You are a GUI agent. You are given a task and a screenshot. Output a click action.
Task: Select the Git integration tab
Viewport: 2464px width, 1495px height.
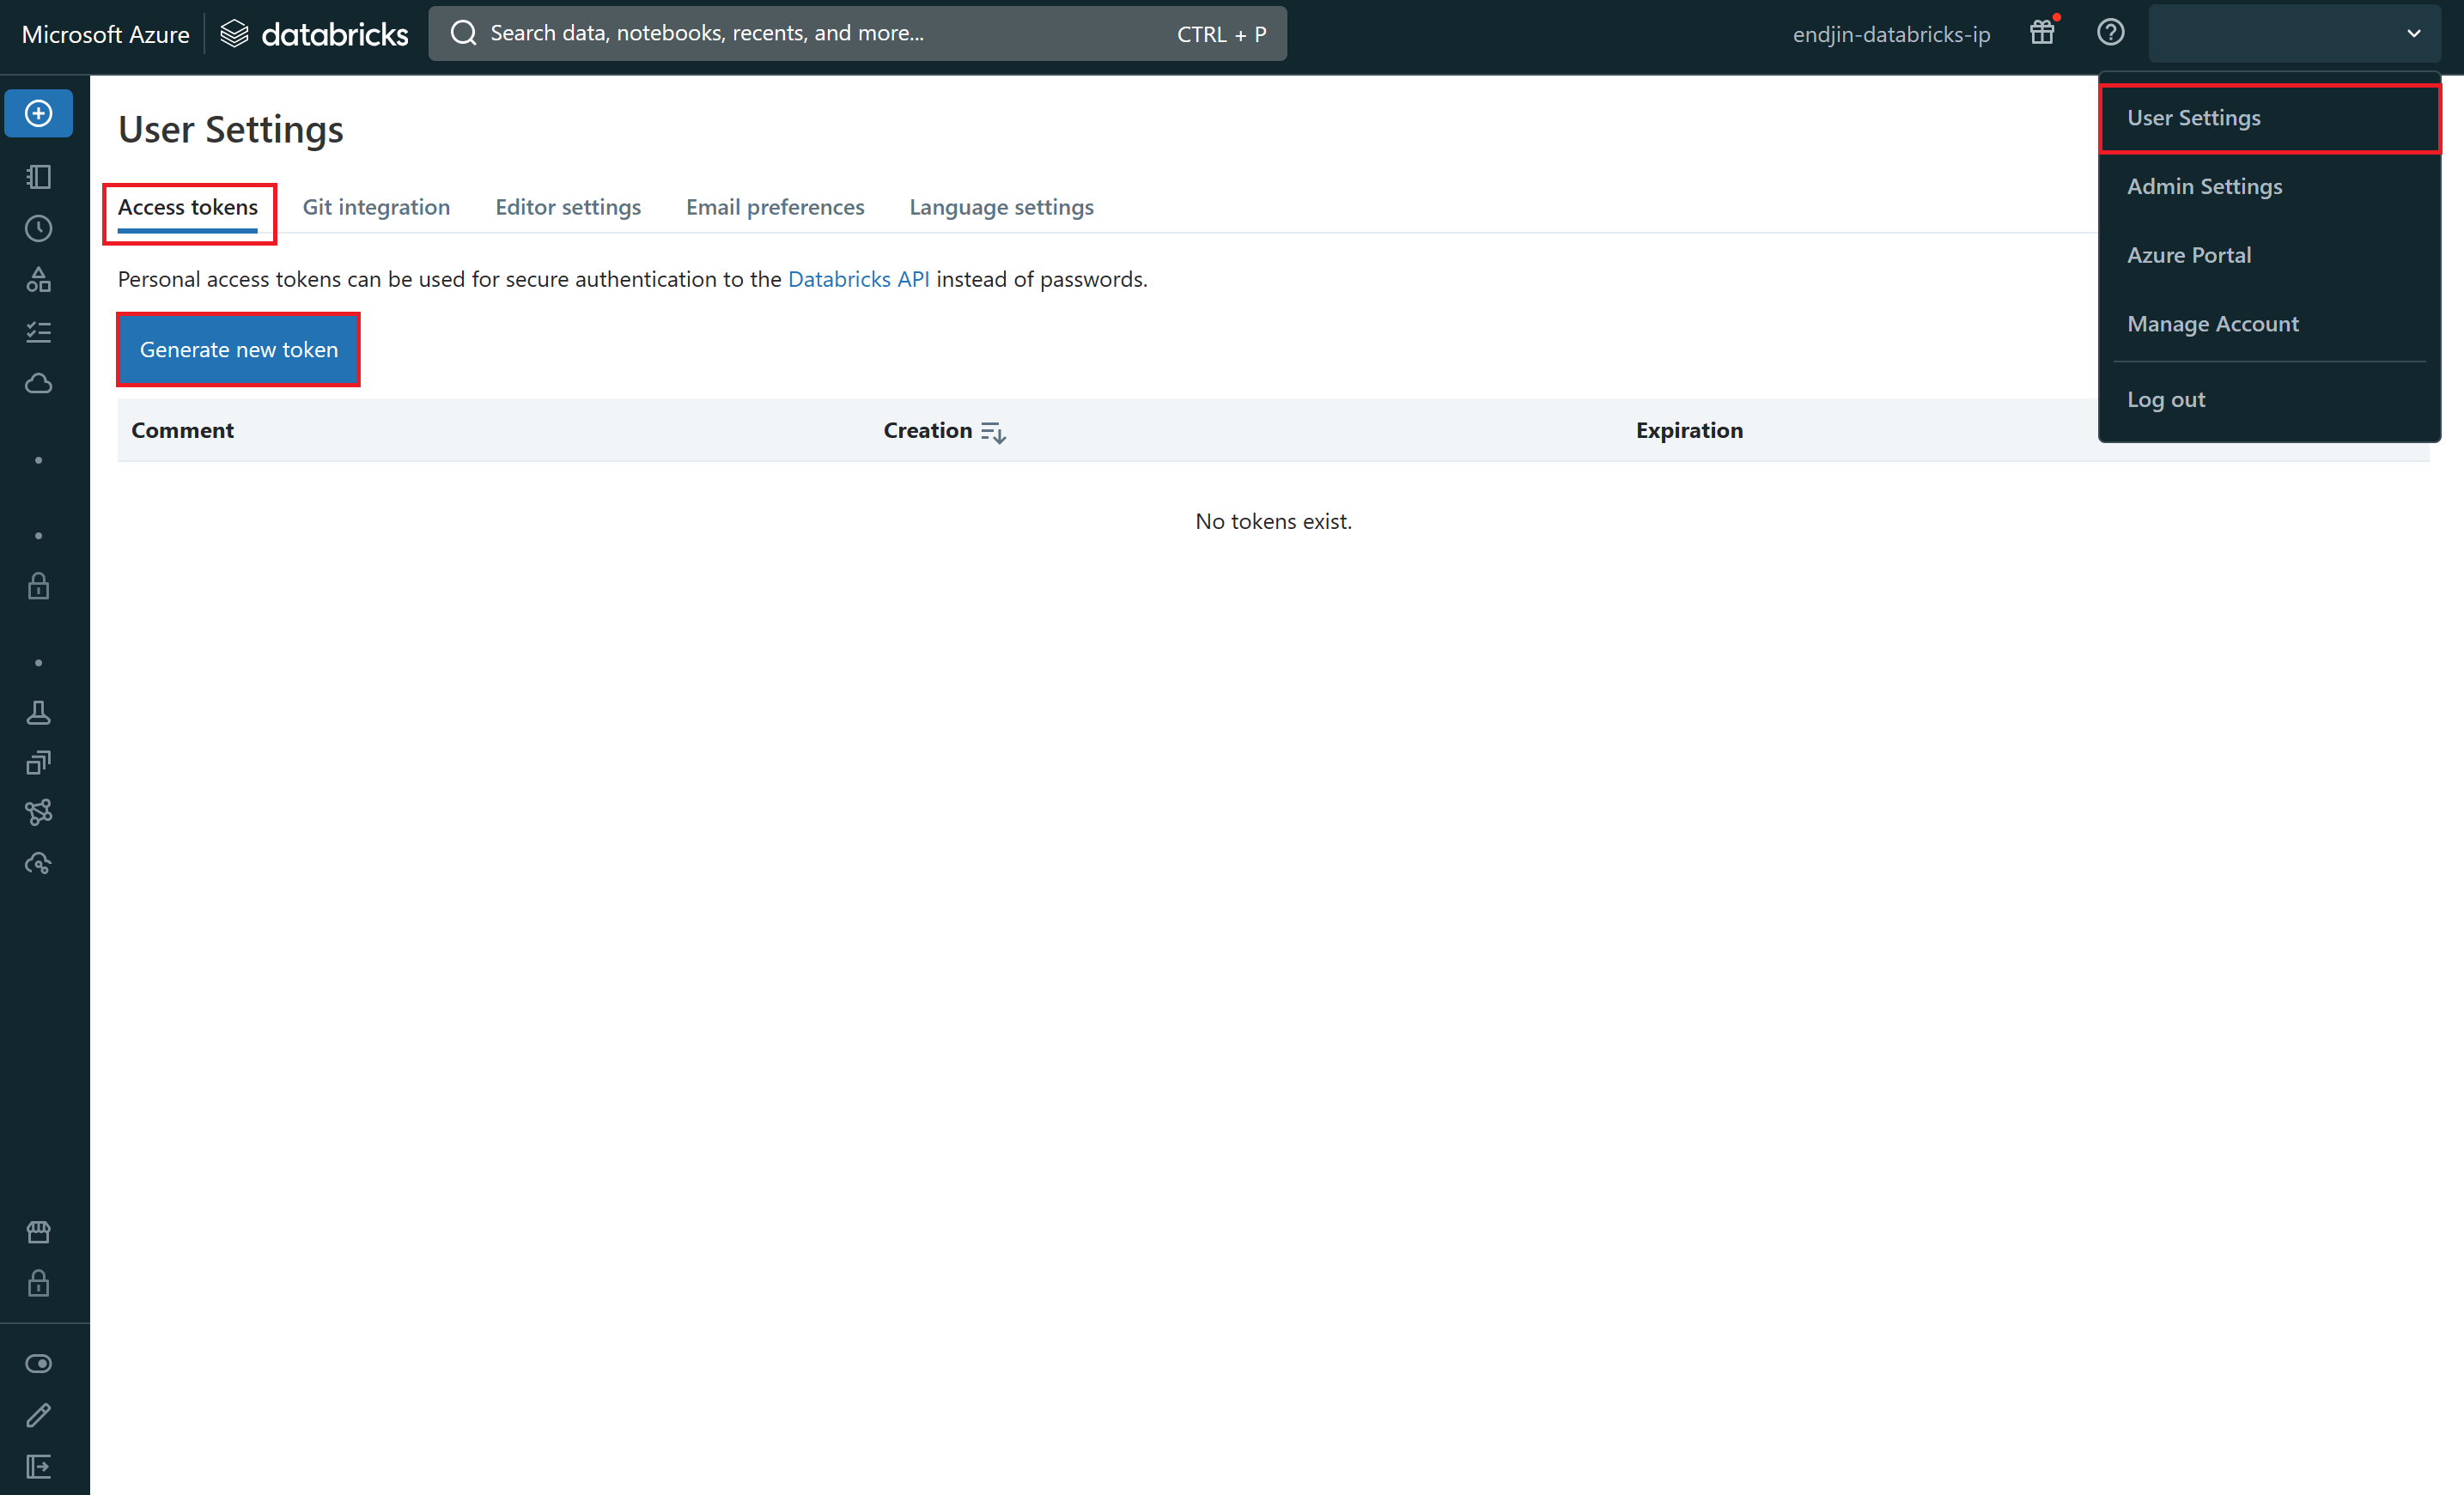[x=377, y=206]
